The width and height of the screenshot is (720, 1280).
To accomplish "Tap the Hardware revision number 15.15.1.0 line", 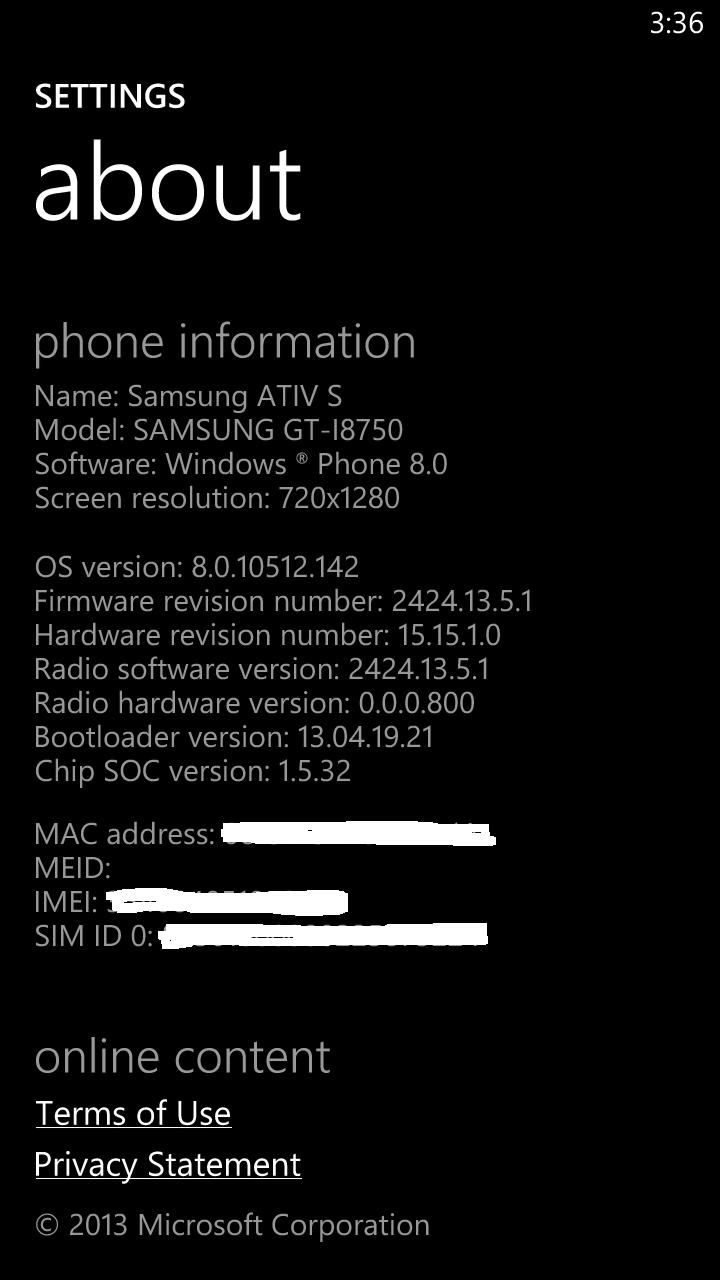I will pos(267,636).
